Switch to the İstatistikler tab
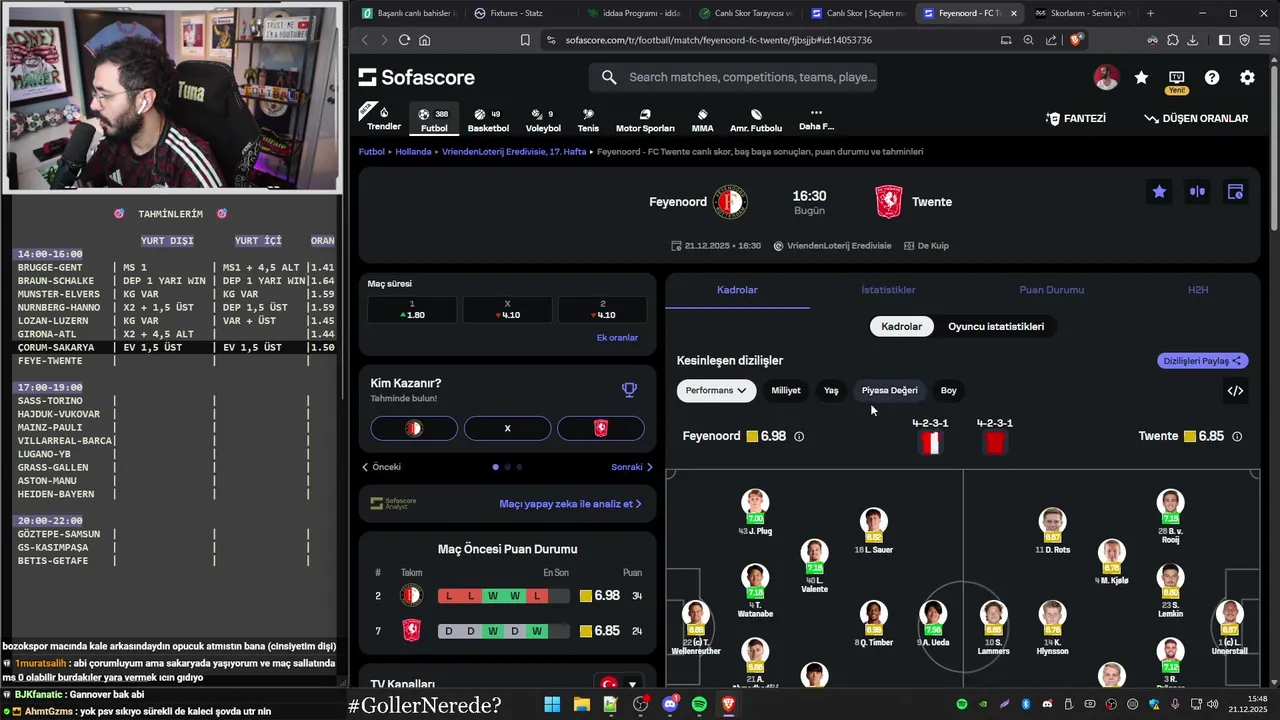 (x=888, y=290)
